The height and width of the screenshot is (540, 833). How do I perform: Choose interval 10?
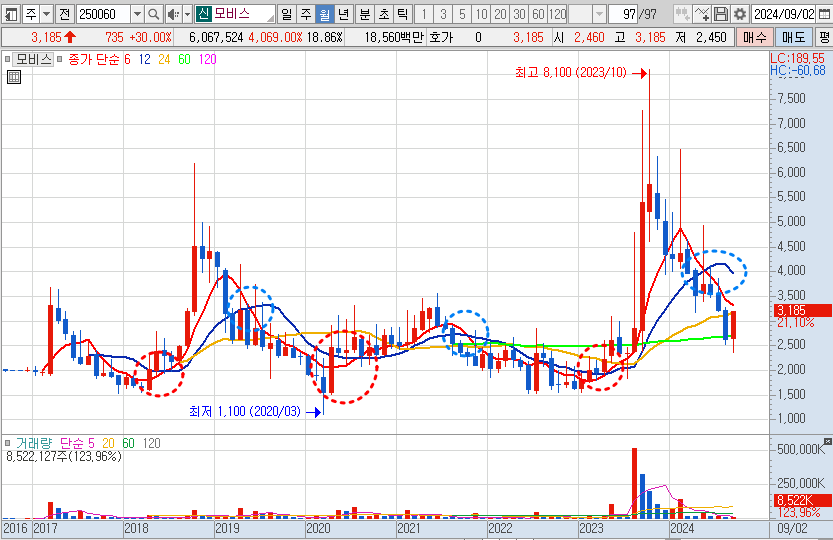[481, 14]
